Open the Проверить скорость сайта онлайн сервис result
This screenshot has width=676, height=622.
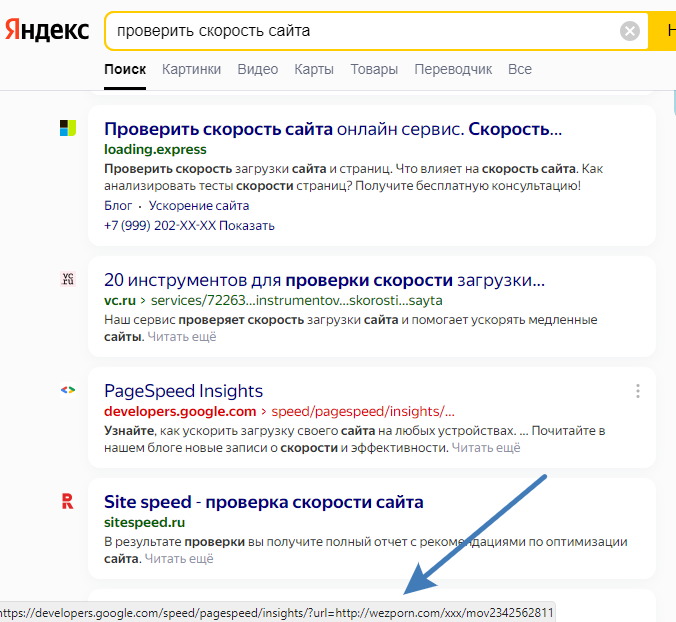click(333, 129)
